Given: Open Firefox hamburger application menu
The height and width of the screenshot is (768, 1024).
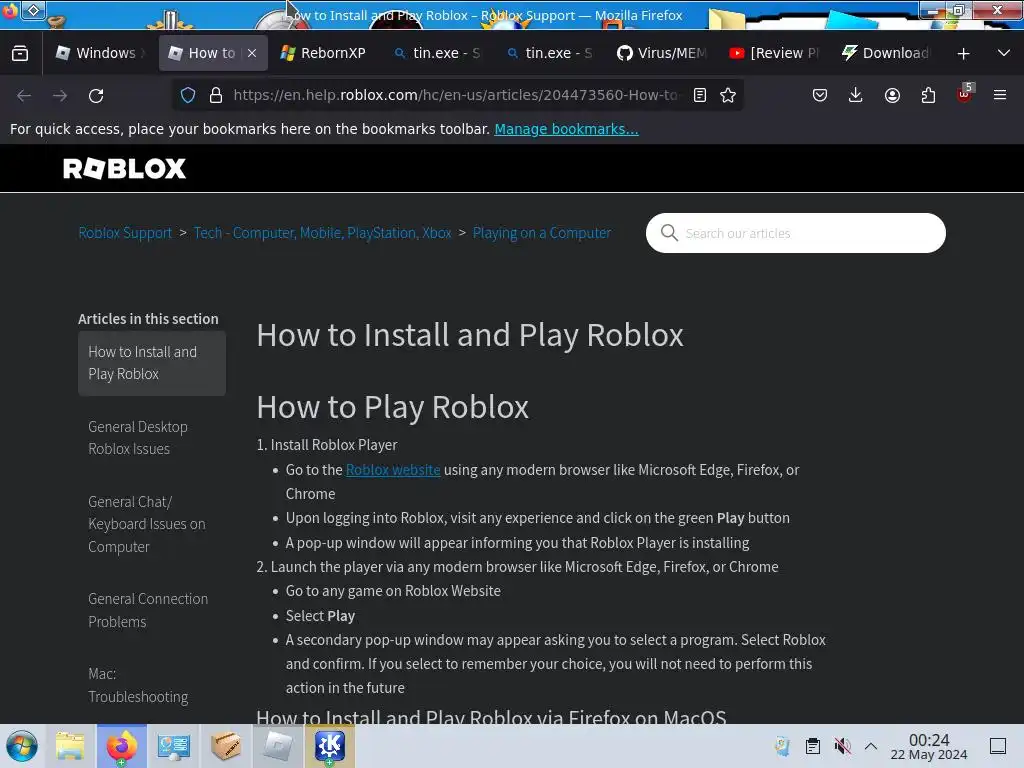Looking at the screenshot, I should [1000, 95].
